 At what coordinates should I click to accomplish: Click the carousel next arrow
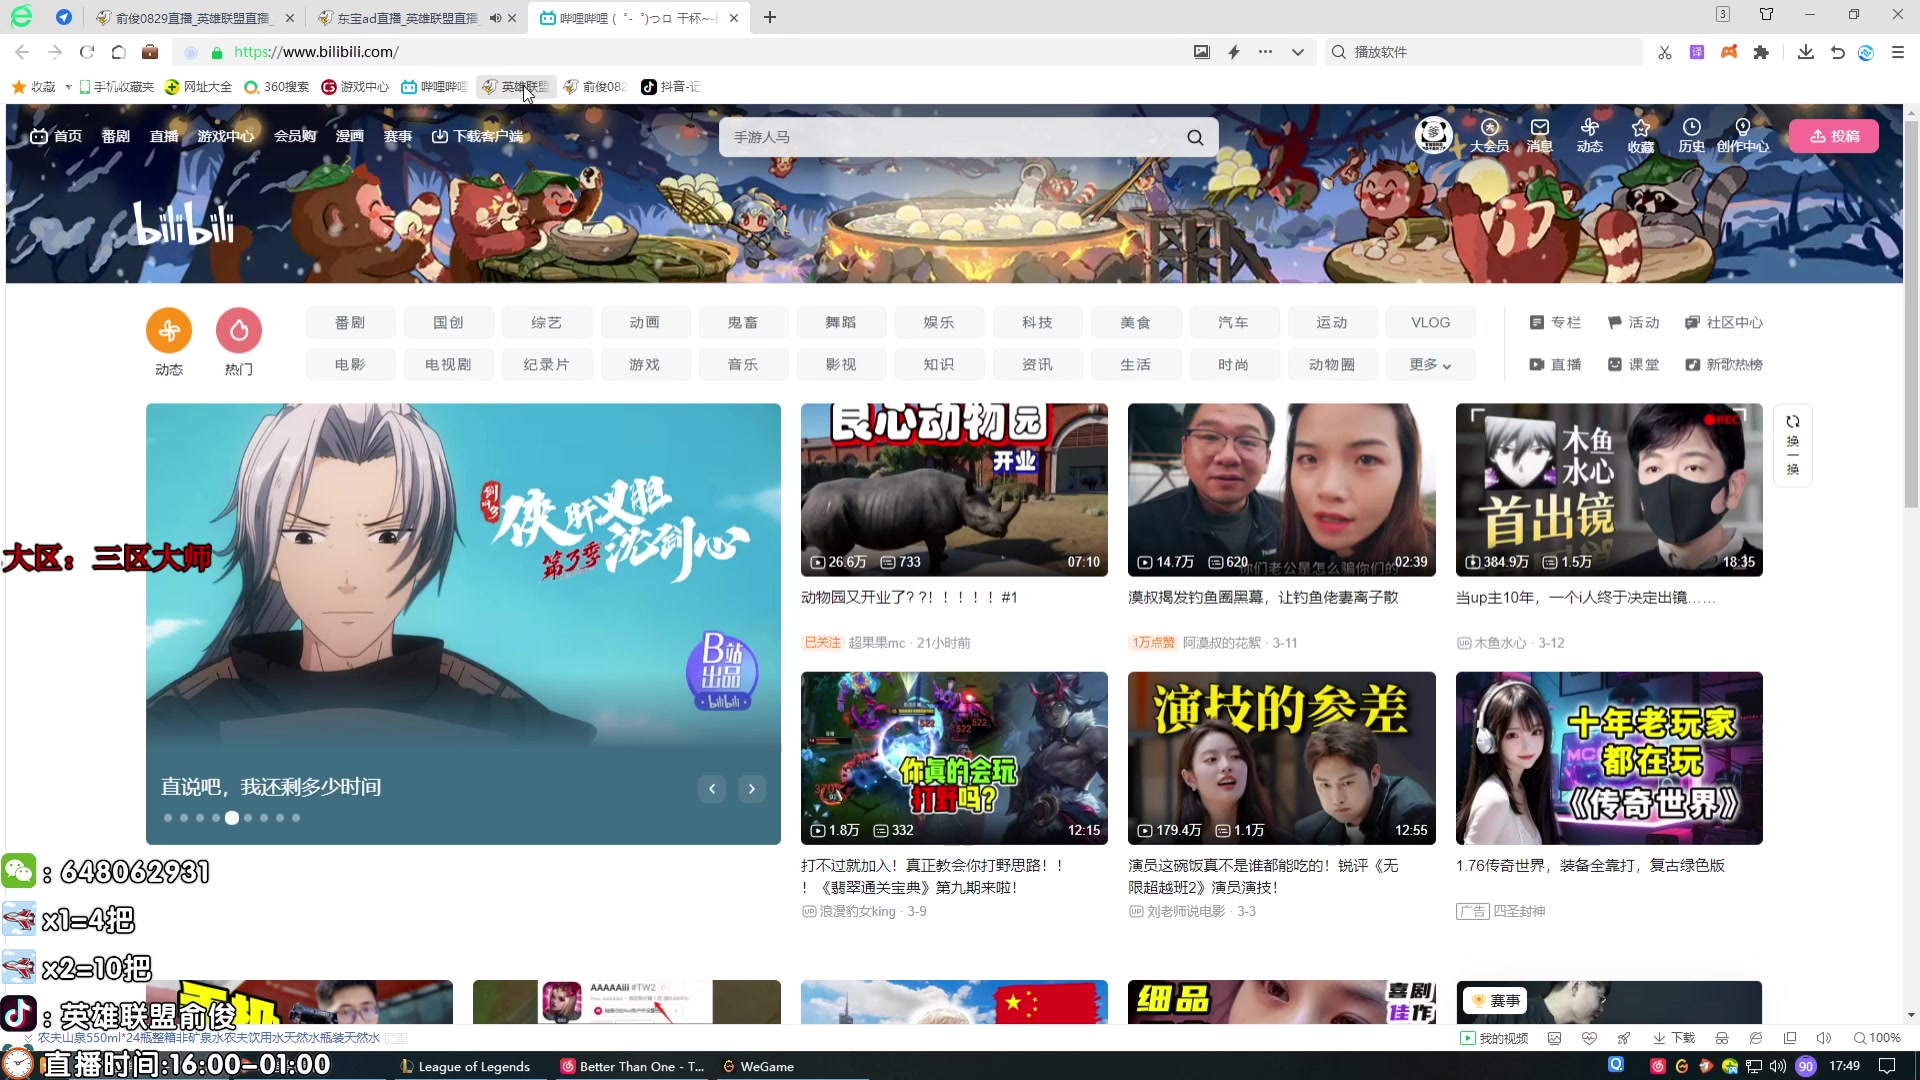(752, 789)
